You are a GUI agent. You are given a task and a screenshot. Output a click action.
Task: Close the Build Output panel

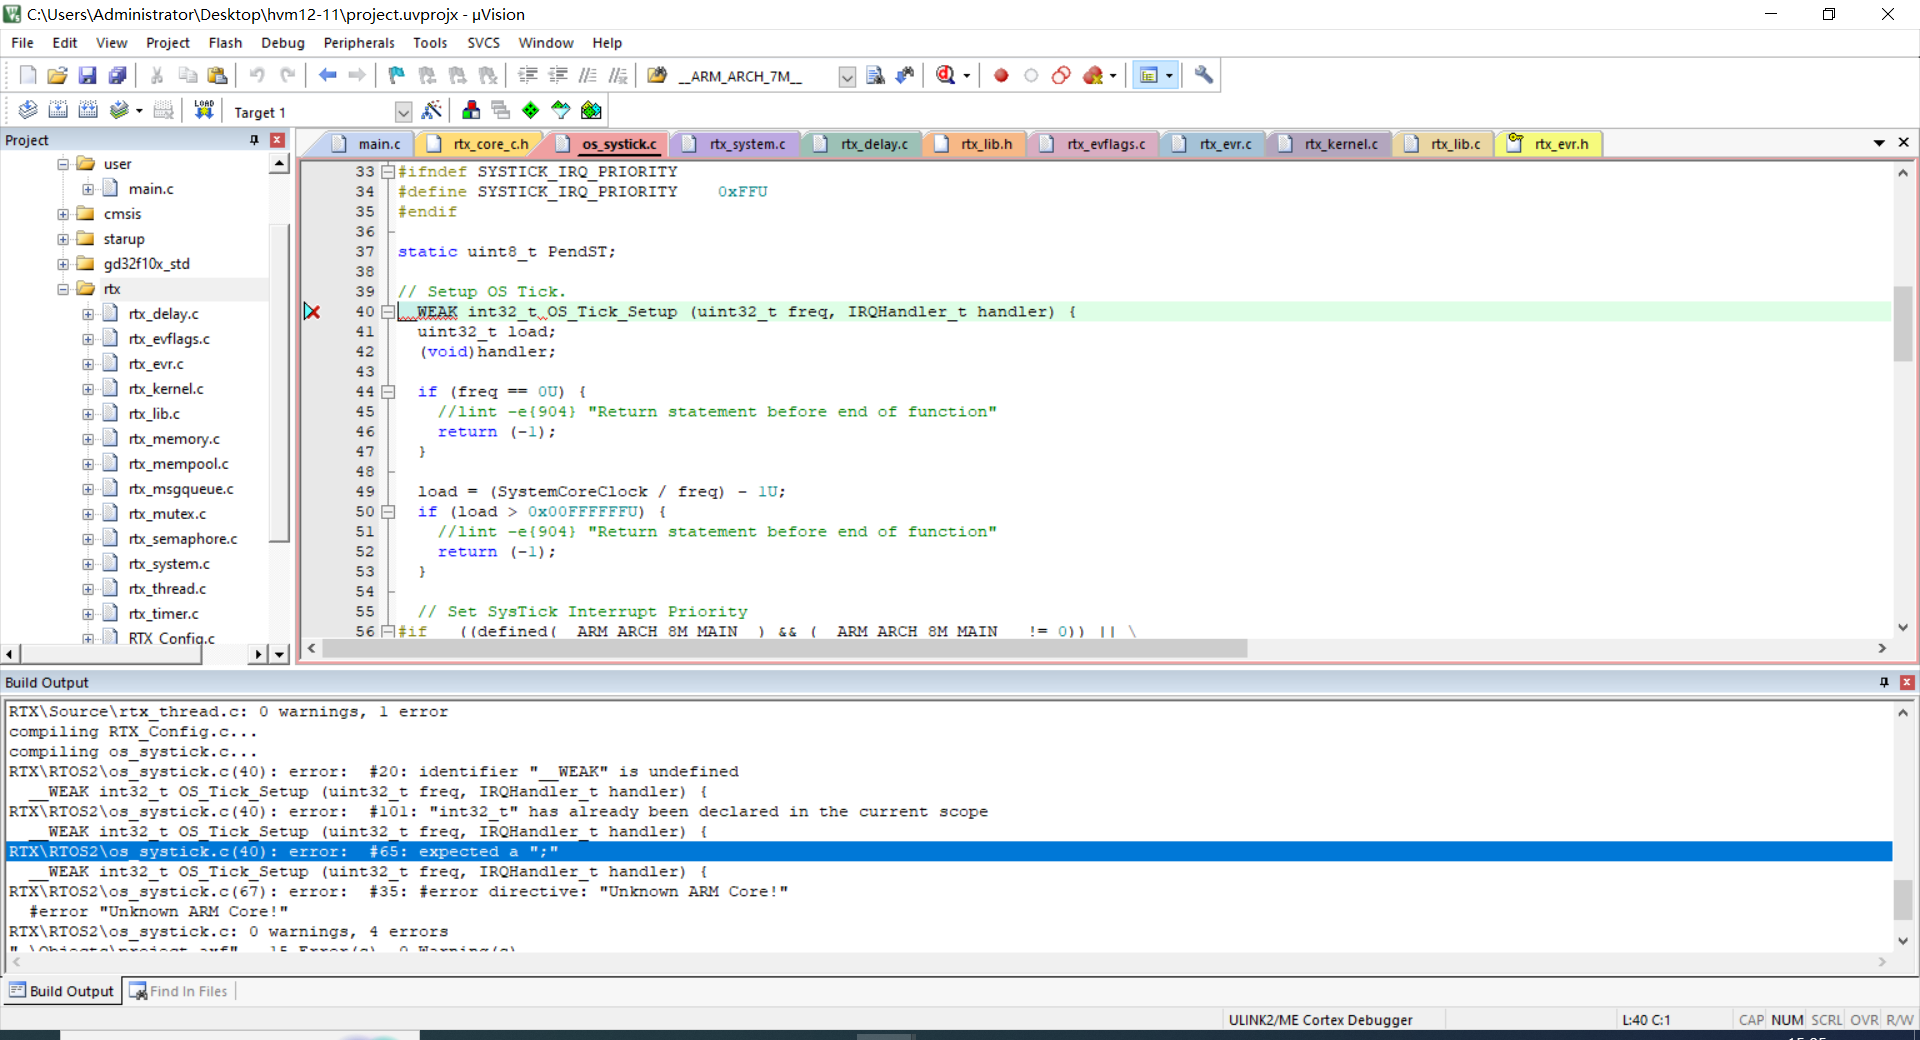(x=1907, y=682)
